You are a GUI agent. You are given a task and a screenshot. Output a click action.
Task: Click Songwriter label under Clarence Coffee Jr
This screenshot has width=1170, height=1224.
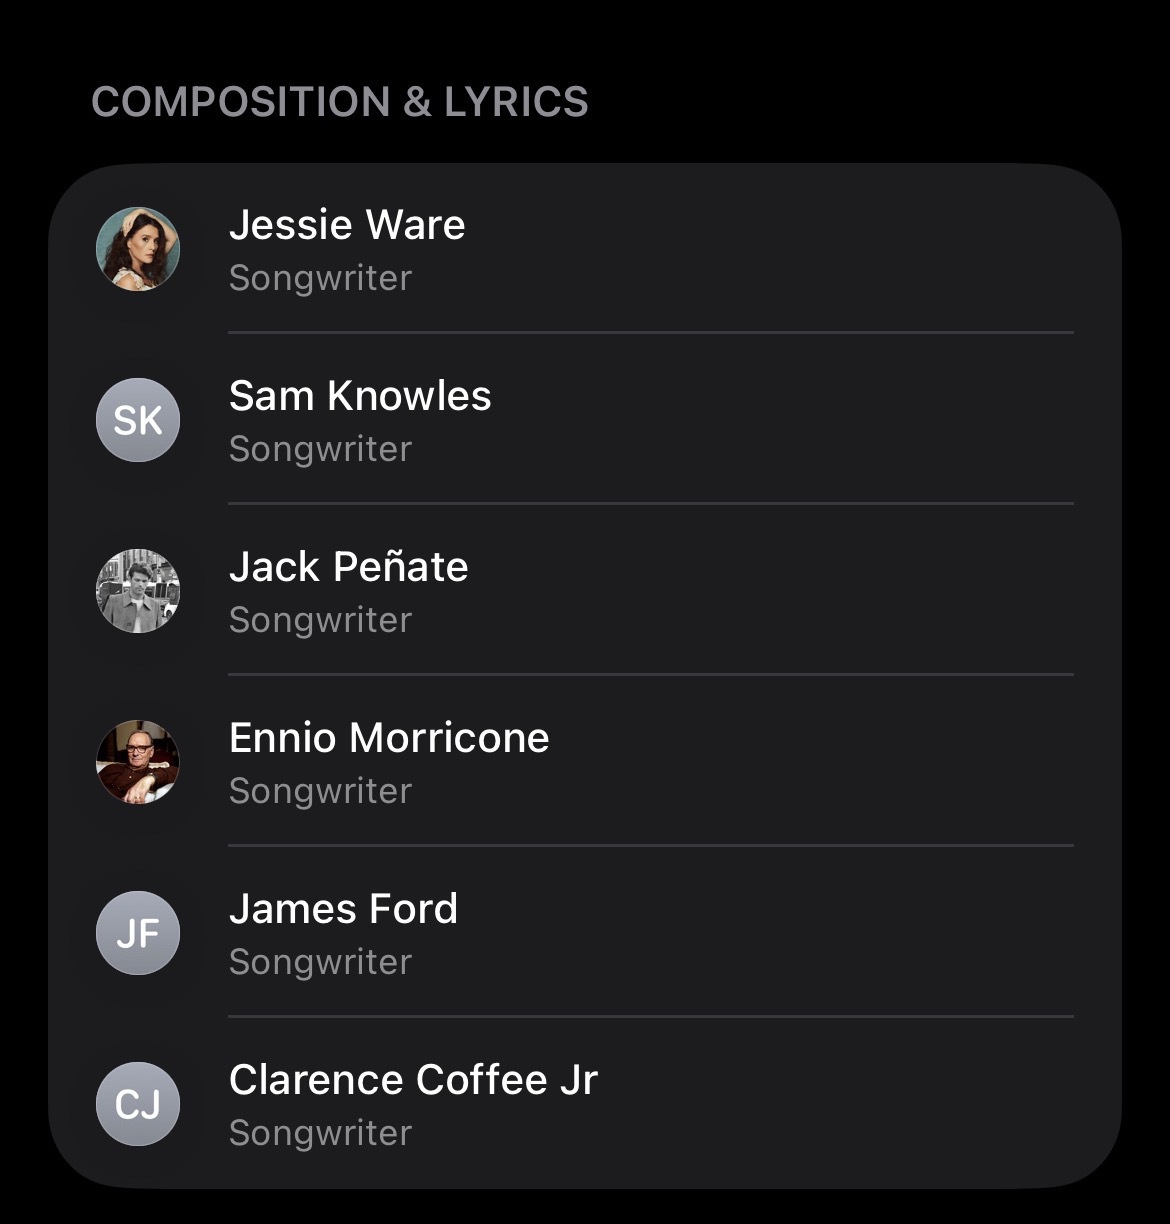320,1133
